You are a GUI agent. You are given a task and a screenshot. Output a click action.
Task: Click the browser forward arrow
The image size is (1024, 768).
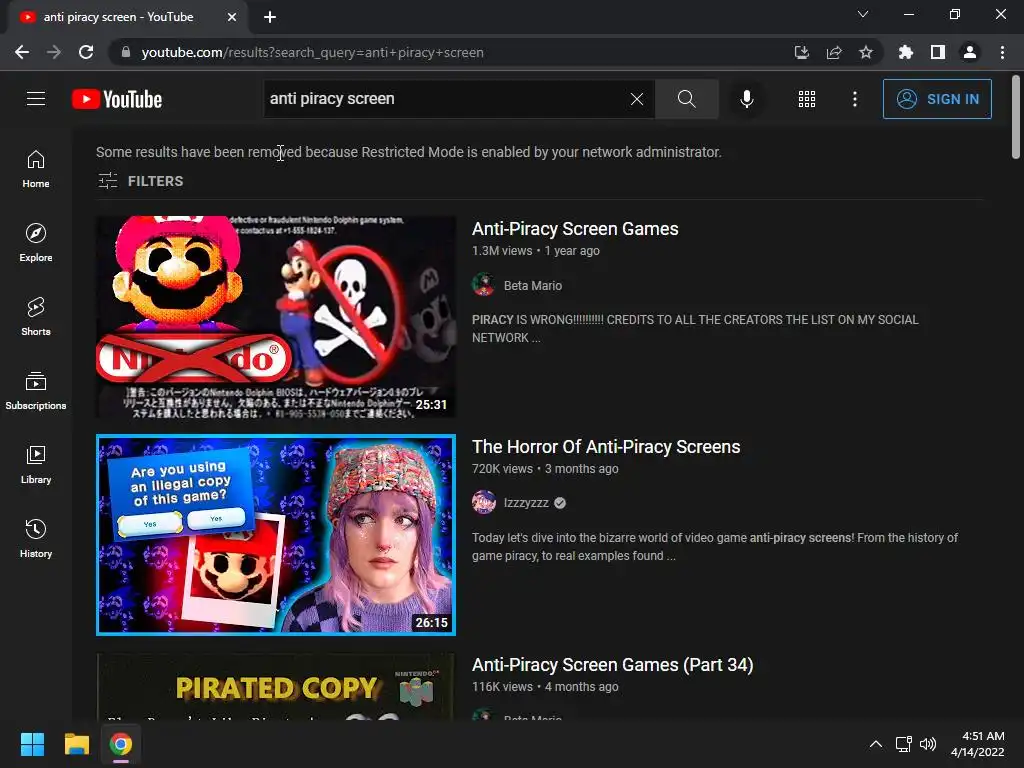54,52
